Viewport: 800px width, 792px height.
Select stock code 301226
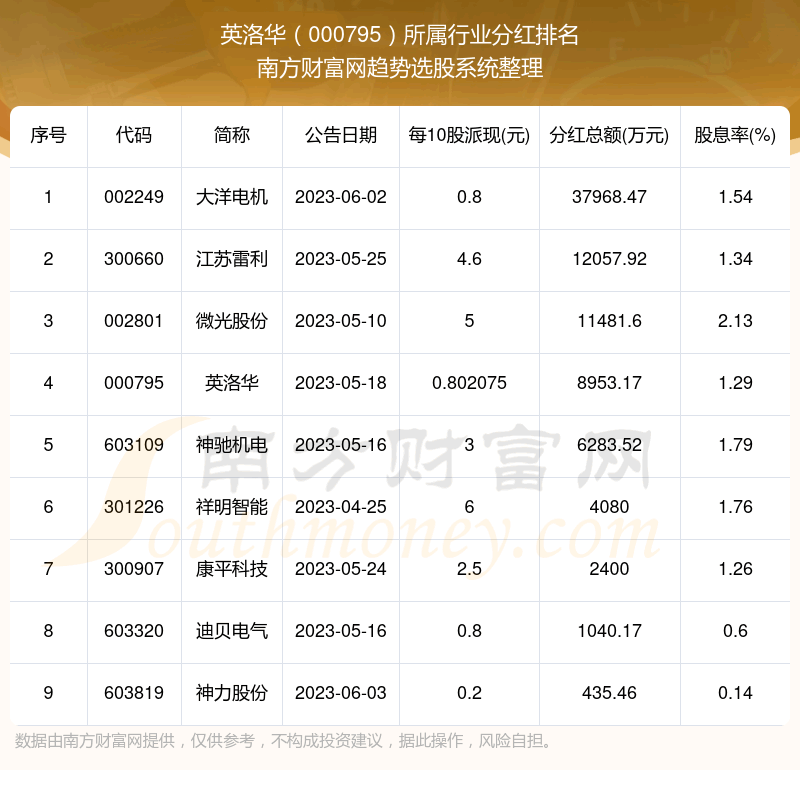click(x=134, y=507)
